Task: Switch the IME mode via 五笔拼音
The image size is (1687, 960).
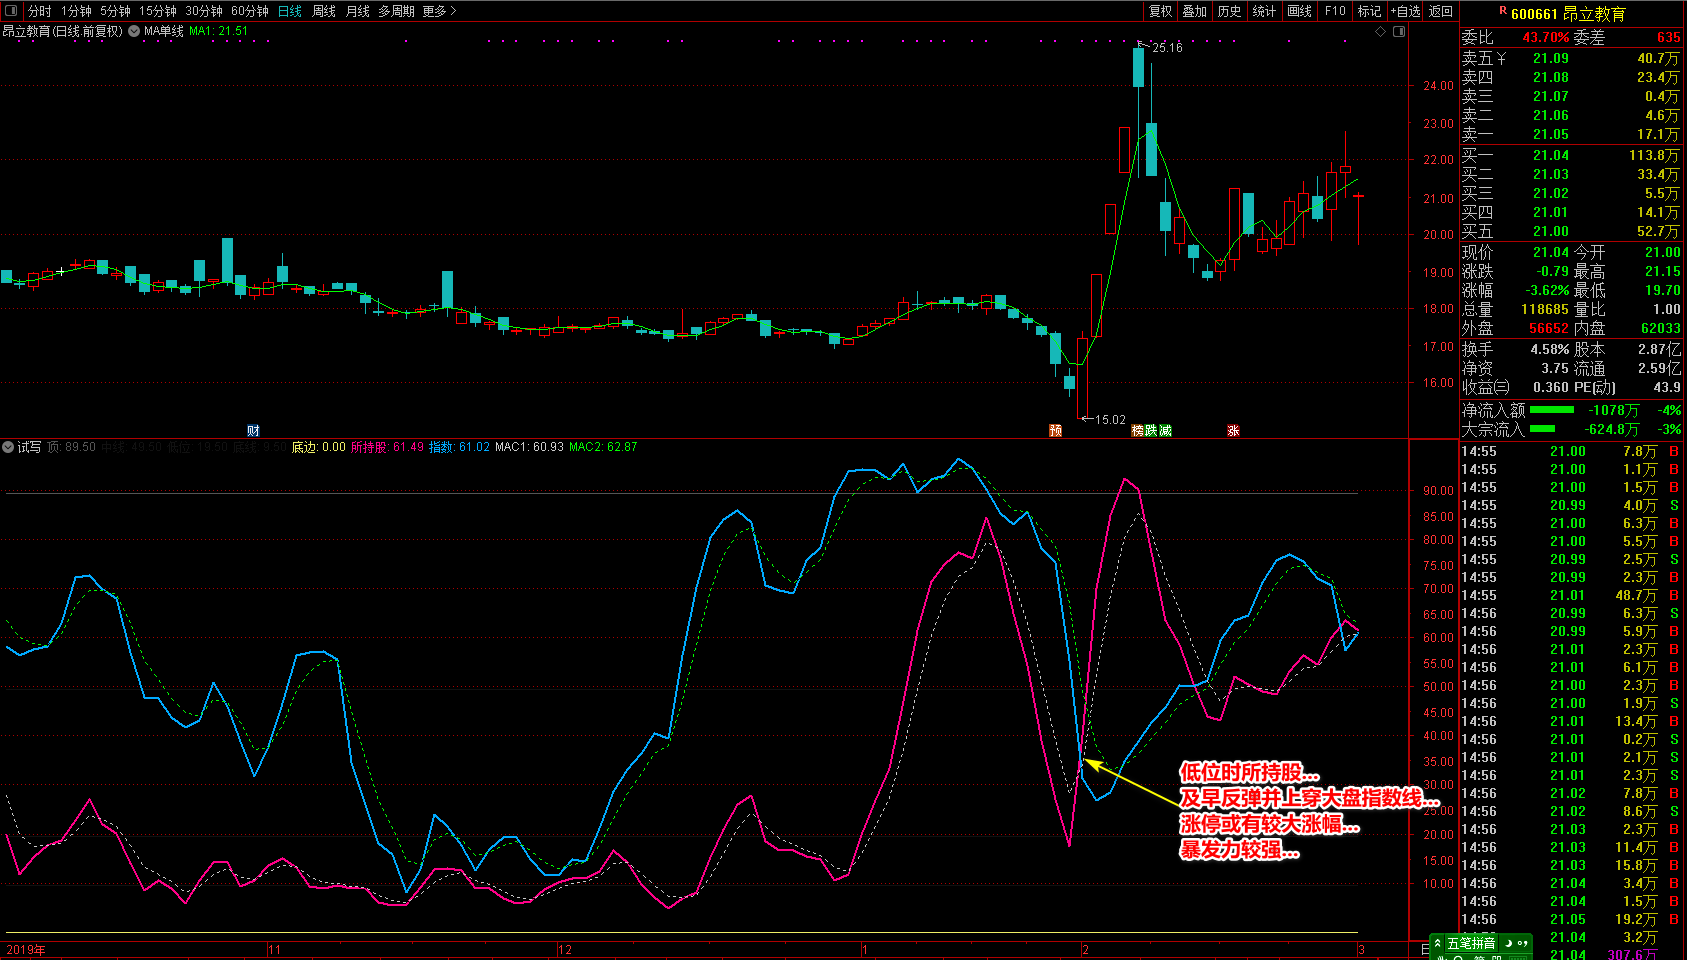Action: click(x=1471, y=943)
